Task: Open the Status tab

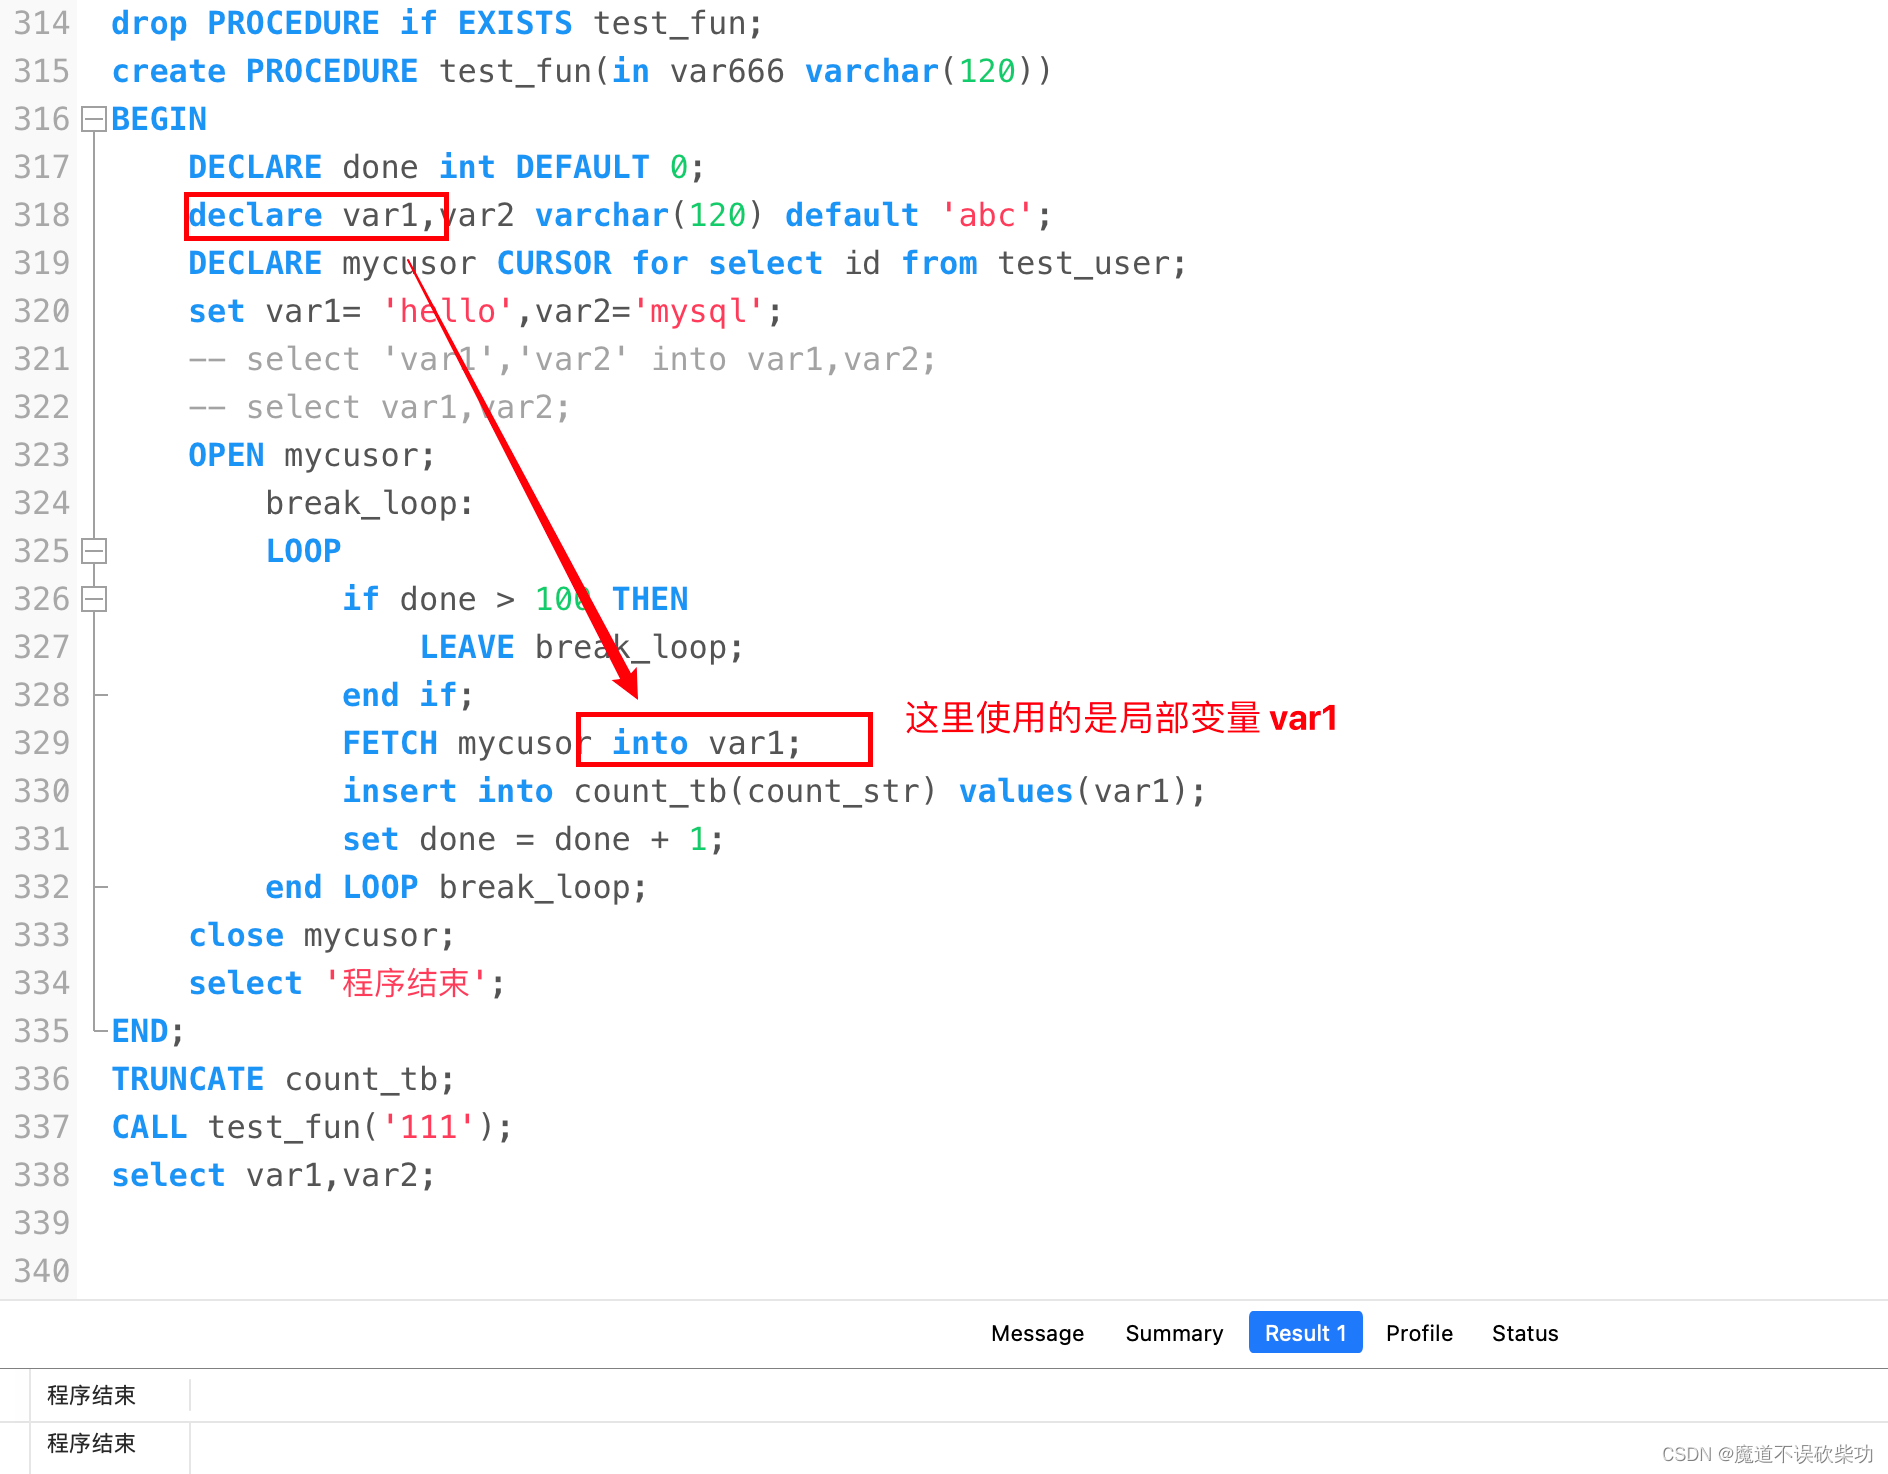Action: (1524, 1333)
